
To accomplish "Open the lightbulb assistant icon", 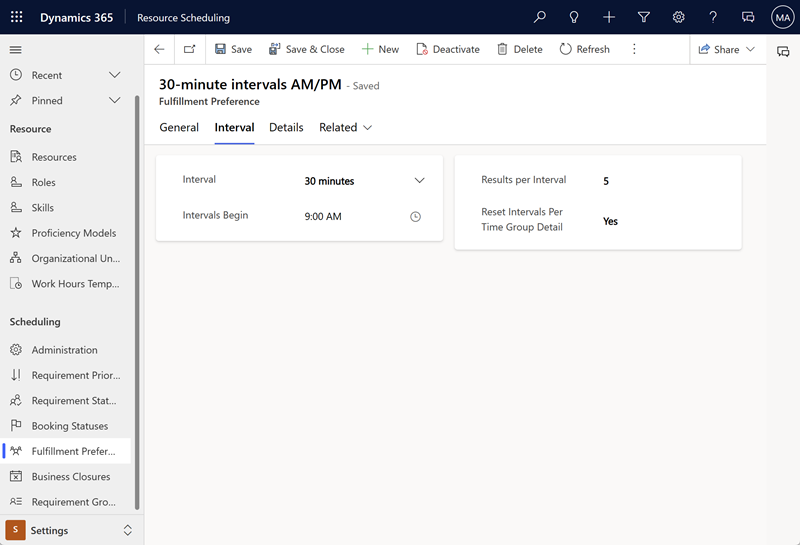I will [x=574, y=17].
